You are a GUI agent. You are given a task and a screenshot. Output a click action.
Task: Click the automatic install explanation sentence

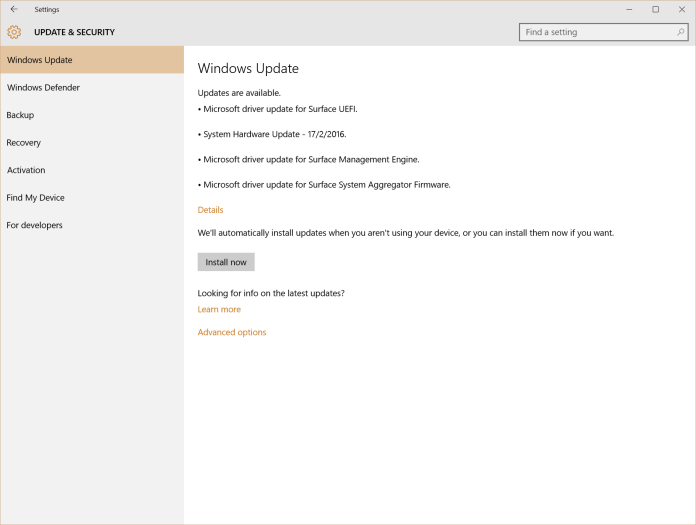click(x=406, y=233)
